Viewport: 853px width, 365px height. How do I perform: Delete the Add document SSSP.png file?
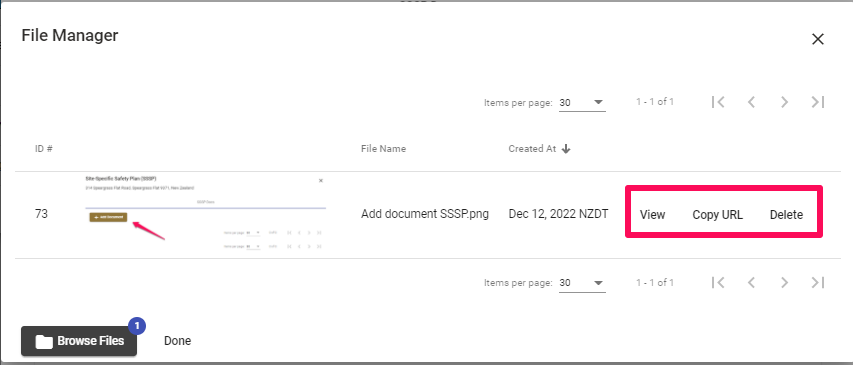tap(786, 214)
